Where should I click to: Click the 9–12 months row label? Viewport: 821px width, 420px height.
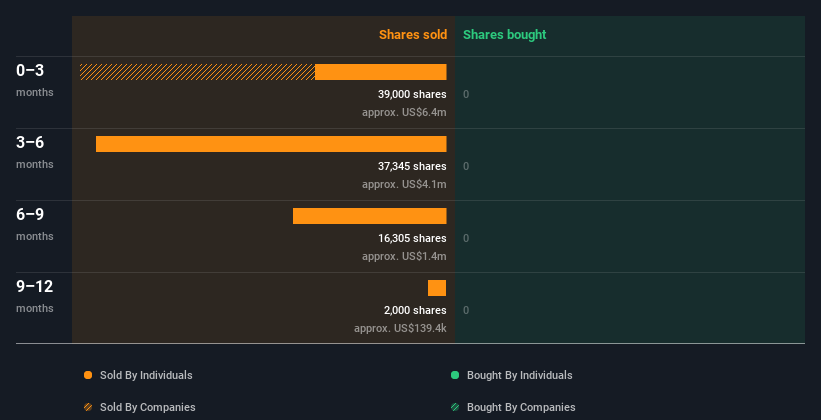35,296
